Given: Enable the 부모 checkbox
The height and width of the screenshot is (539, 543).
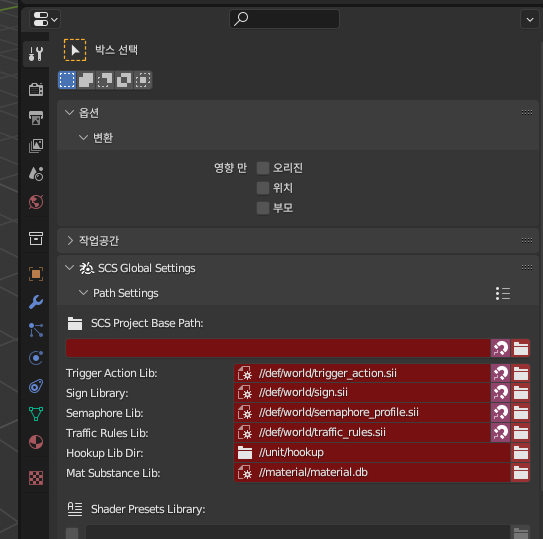Looking at the screenshot, I should pyautogui.click(x=263, y=208).
